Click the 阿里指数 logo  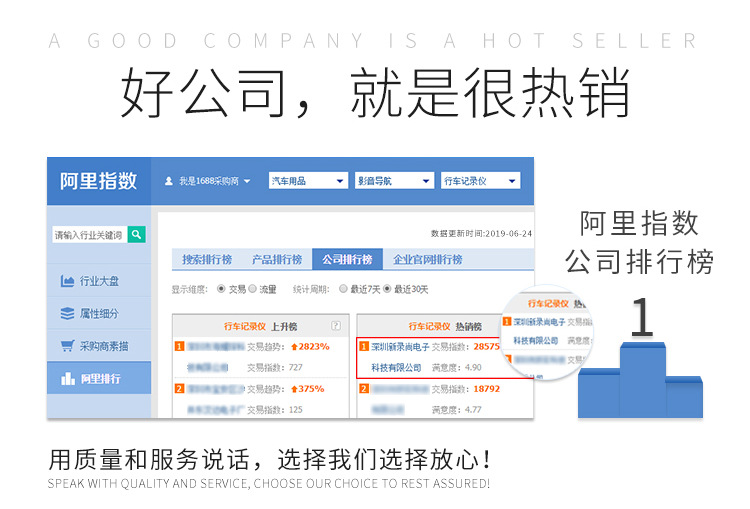pos(98,181)
